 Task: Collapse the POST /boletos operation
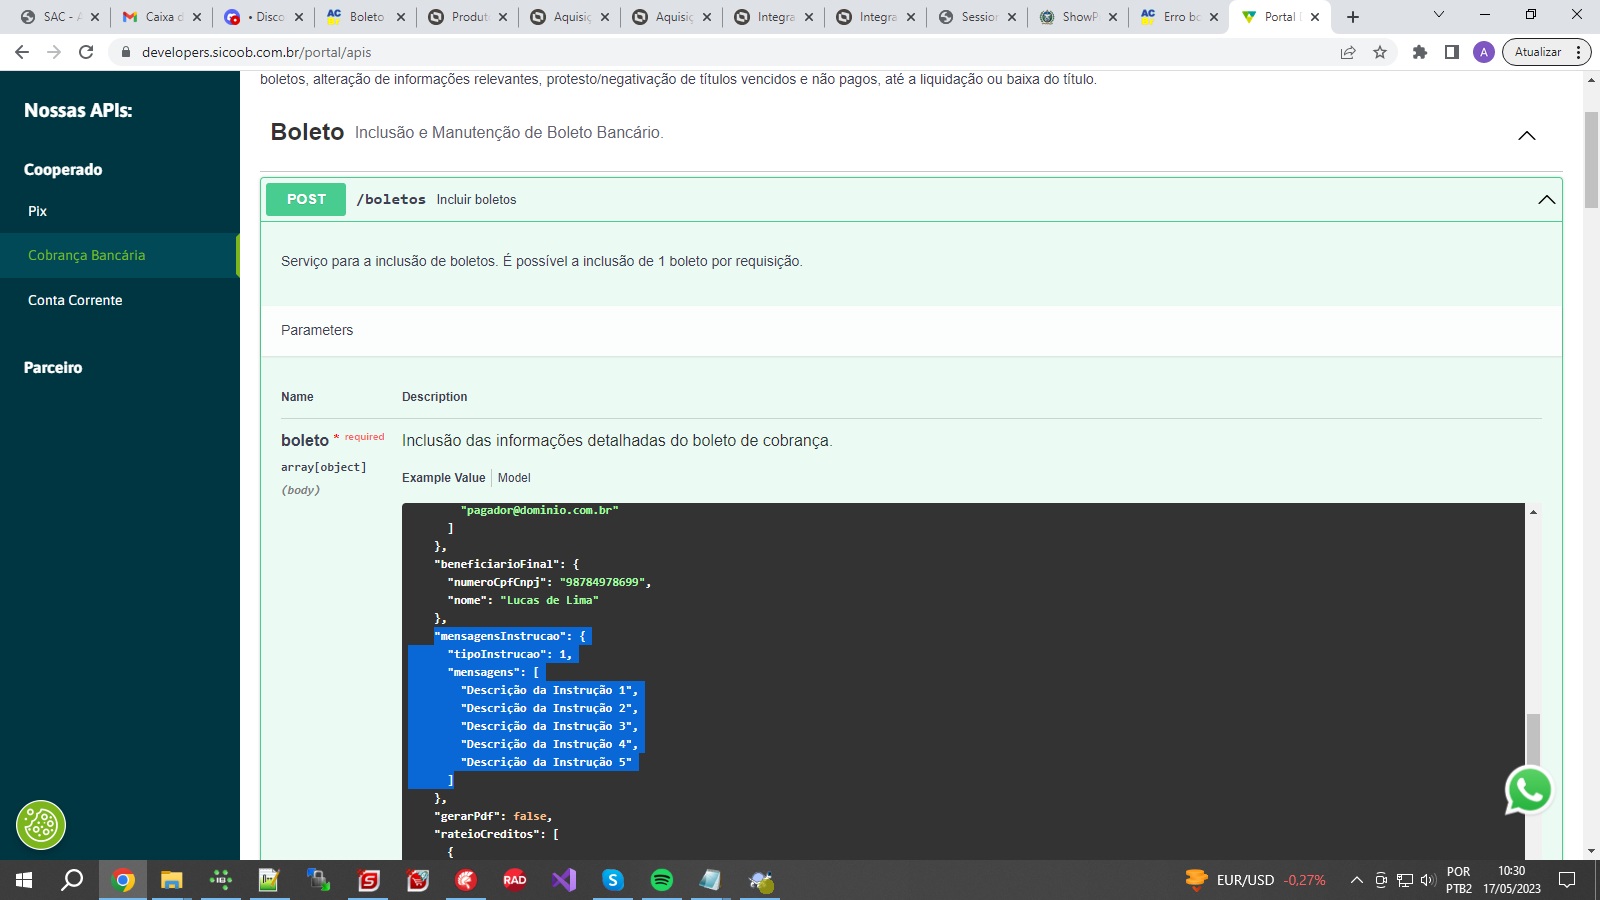[x=1547, y=200]
